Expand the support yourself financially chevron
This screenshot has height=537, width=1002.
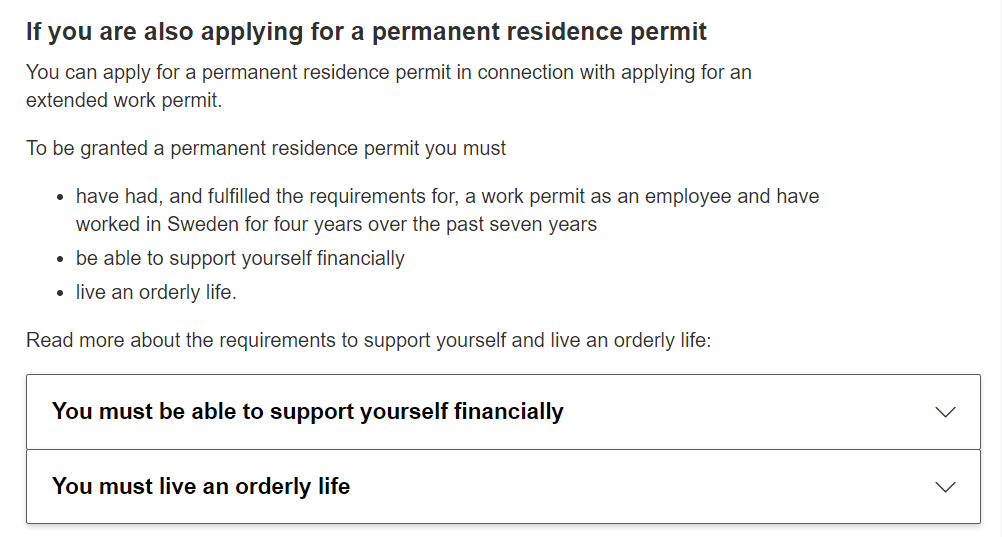(x=945, y=412)
